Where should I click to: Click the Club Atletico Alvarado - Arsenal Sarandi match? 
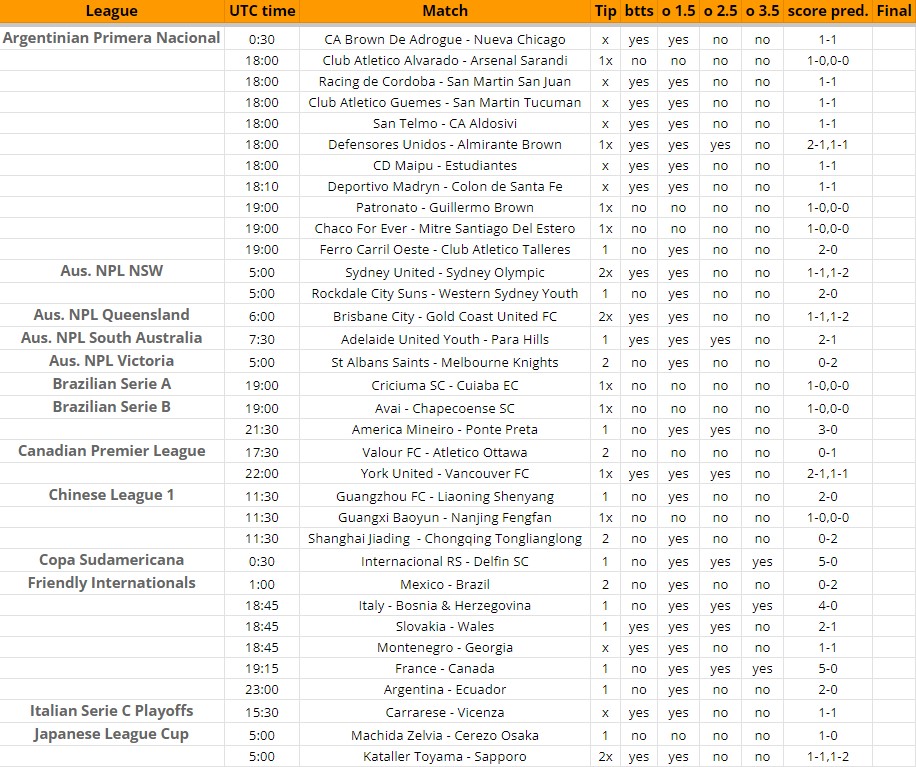pyautogui.click(x=445, y=61)
